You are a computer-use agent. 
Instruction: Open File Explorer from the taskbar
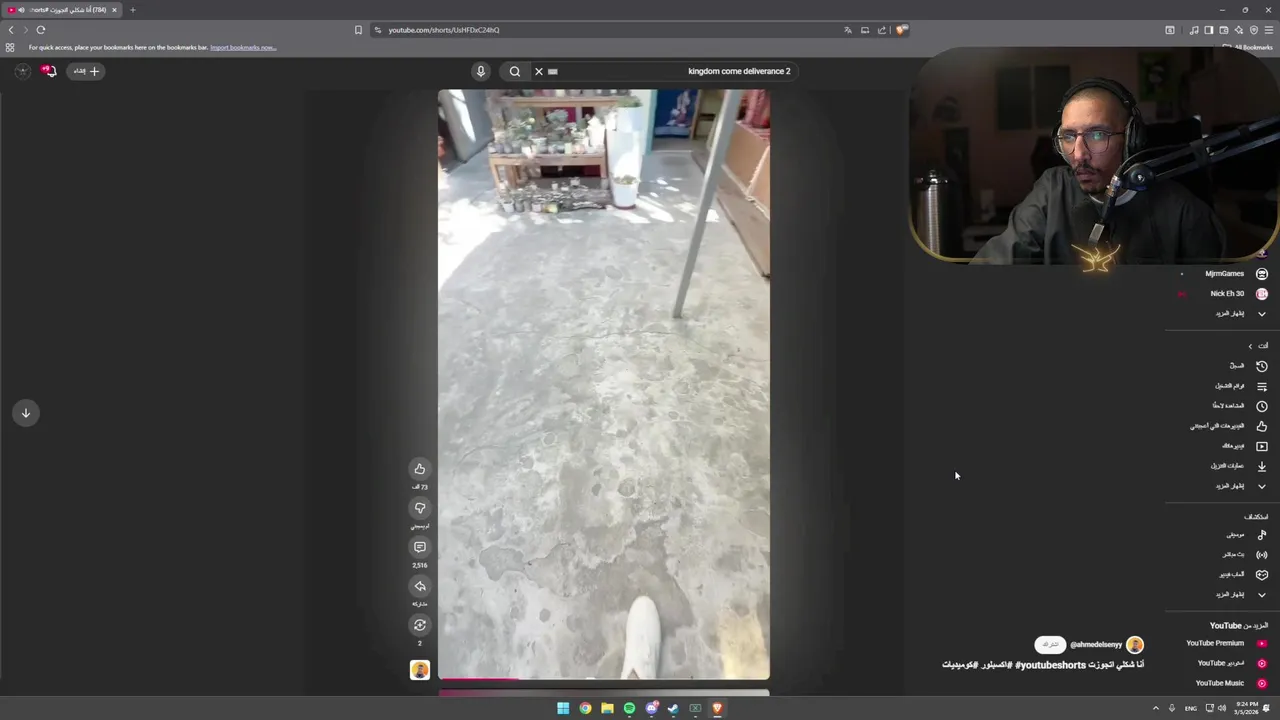click(607, 709)
